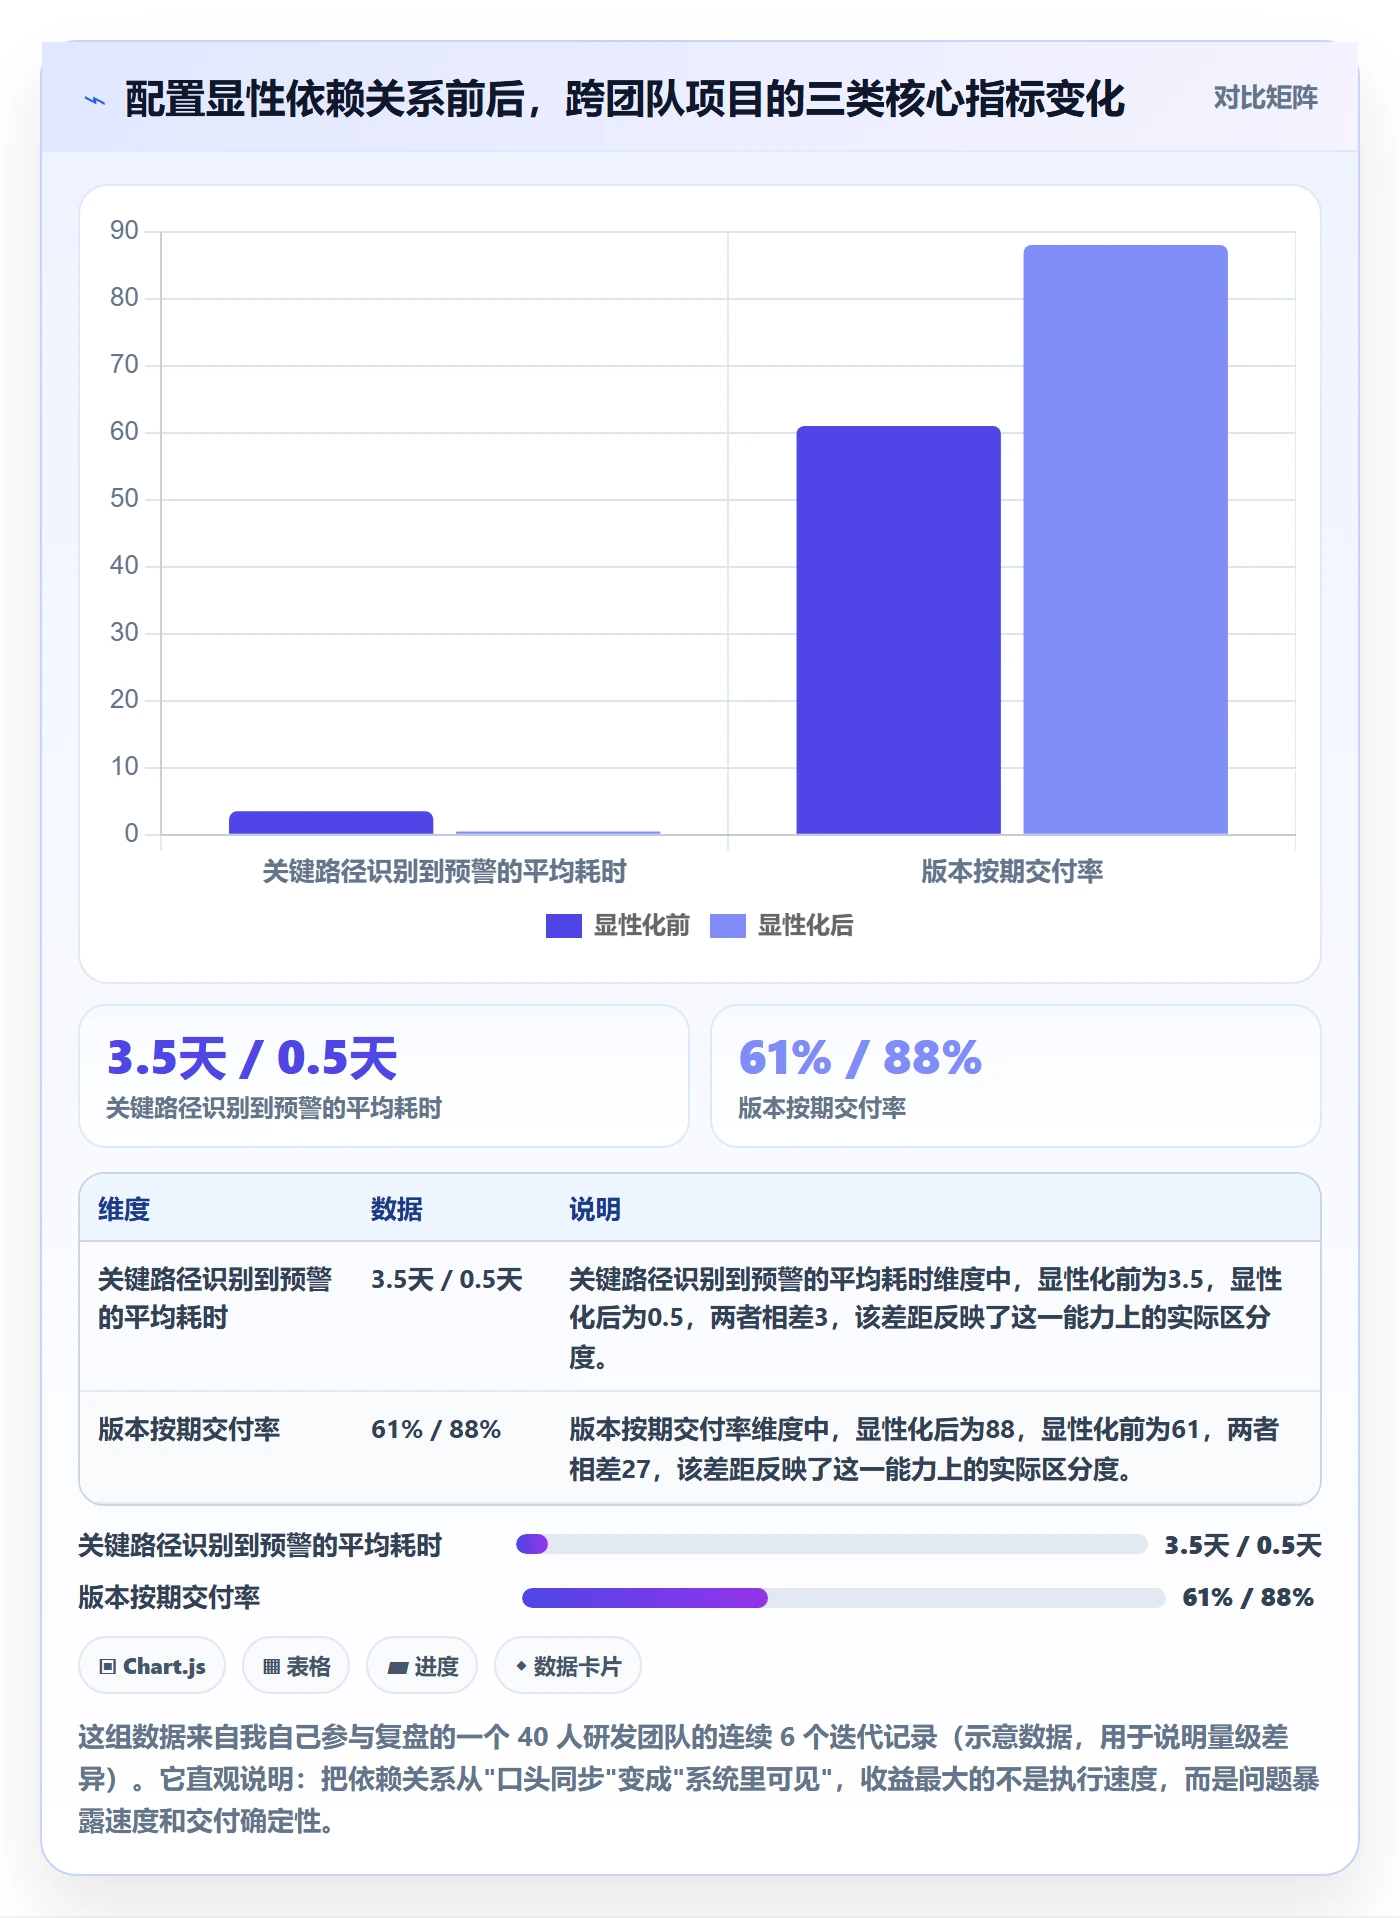This screenshot has width=1400, height=1918.
Task: Click the 90 tick on the y-axis
Action: 124,230
